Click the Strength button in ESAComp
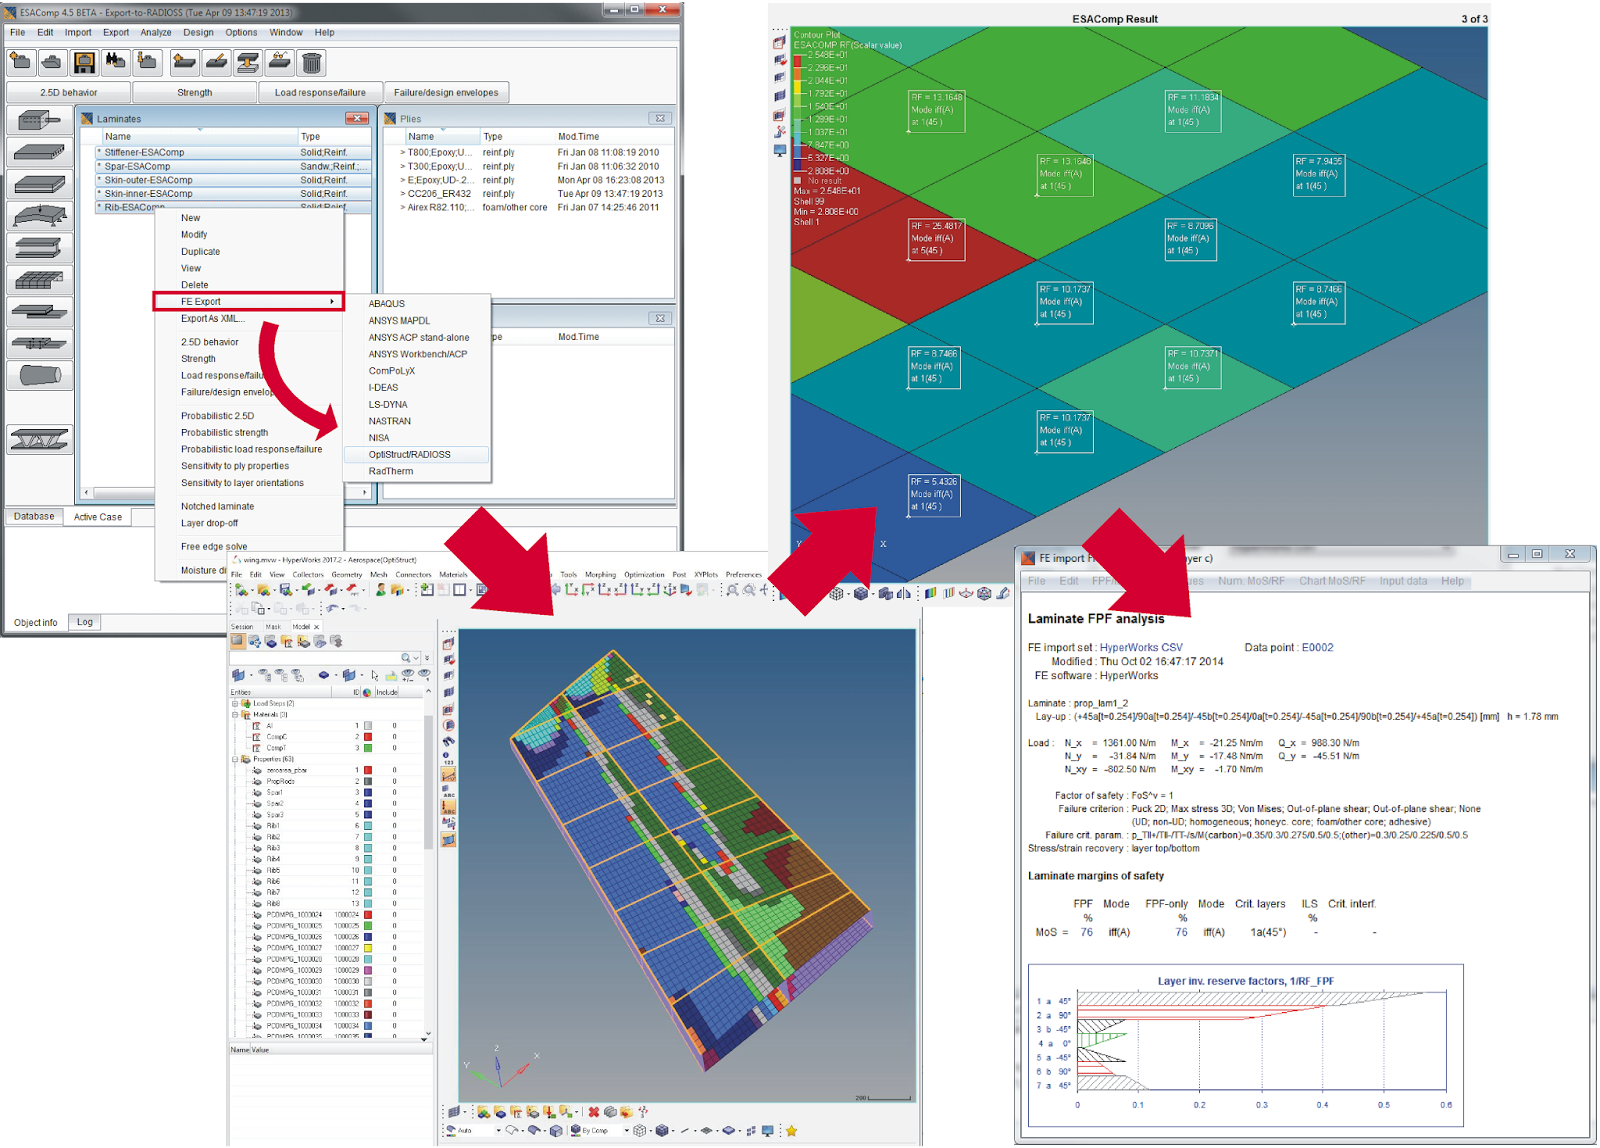Image resolution: width=1600 pixels, height=1148 pixels. 196,92
